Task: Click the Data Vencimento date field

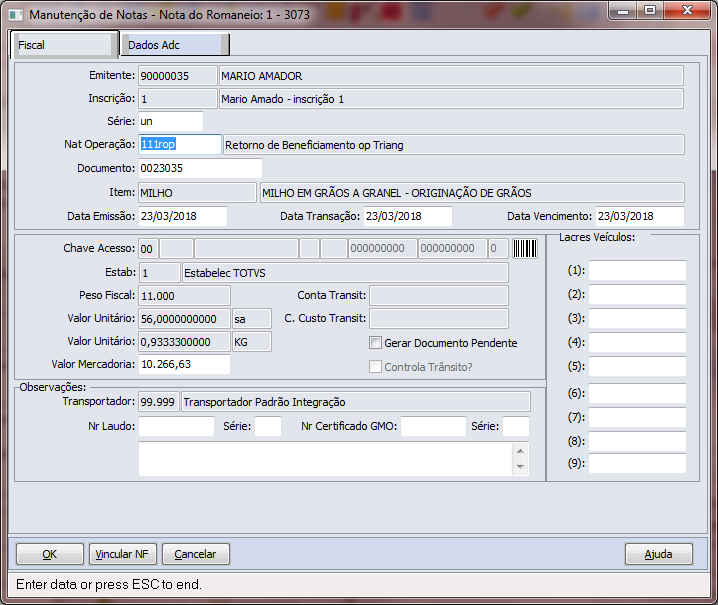Action: [x=640, y=216]
